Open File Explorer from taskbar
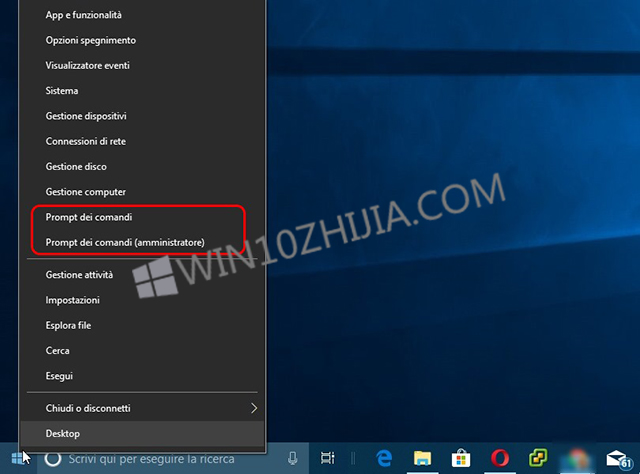Viewport: 640px width, 474px height. coord(422,458)
